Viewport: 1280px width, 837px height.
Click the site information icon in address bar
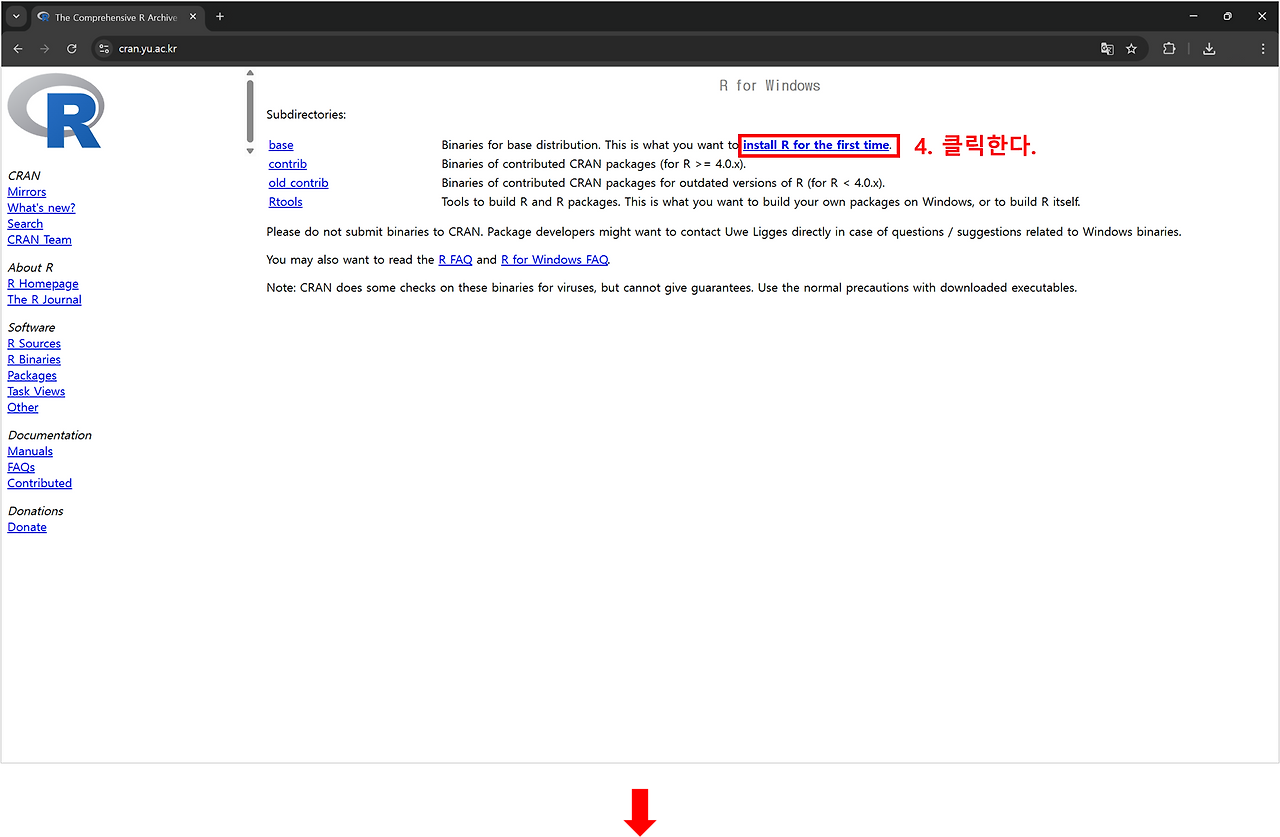pos(104,48)
